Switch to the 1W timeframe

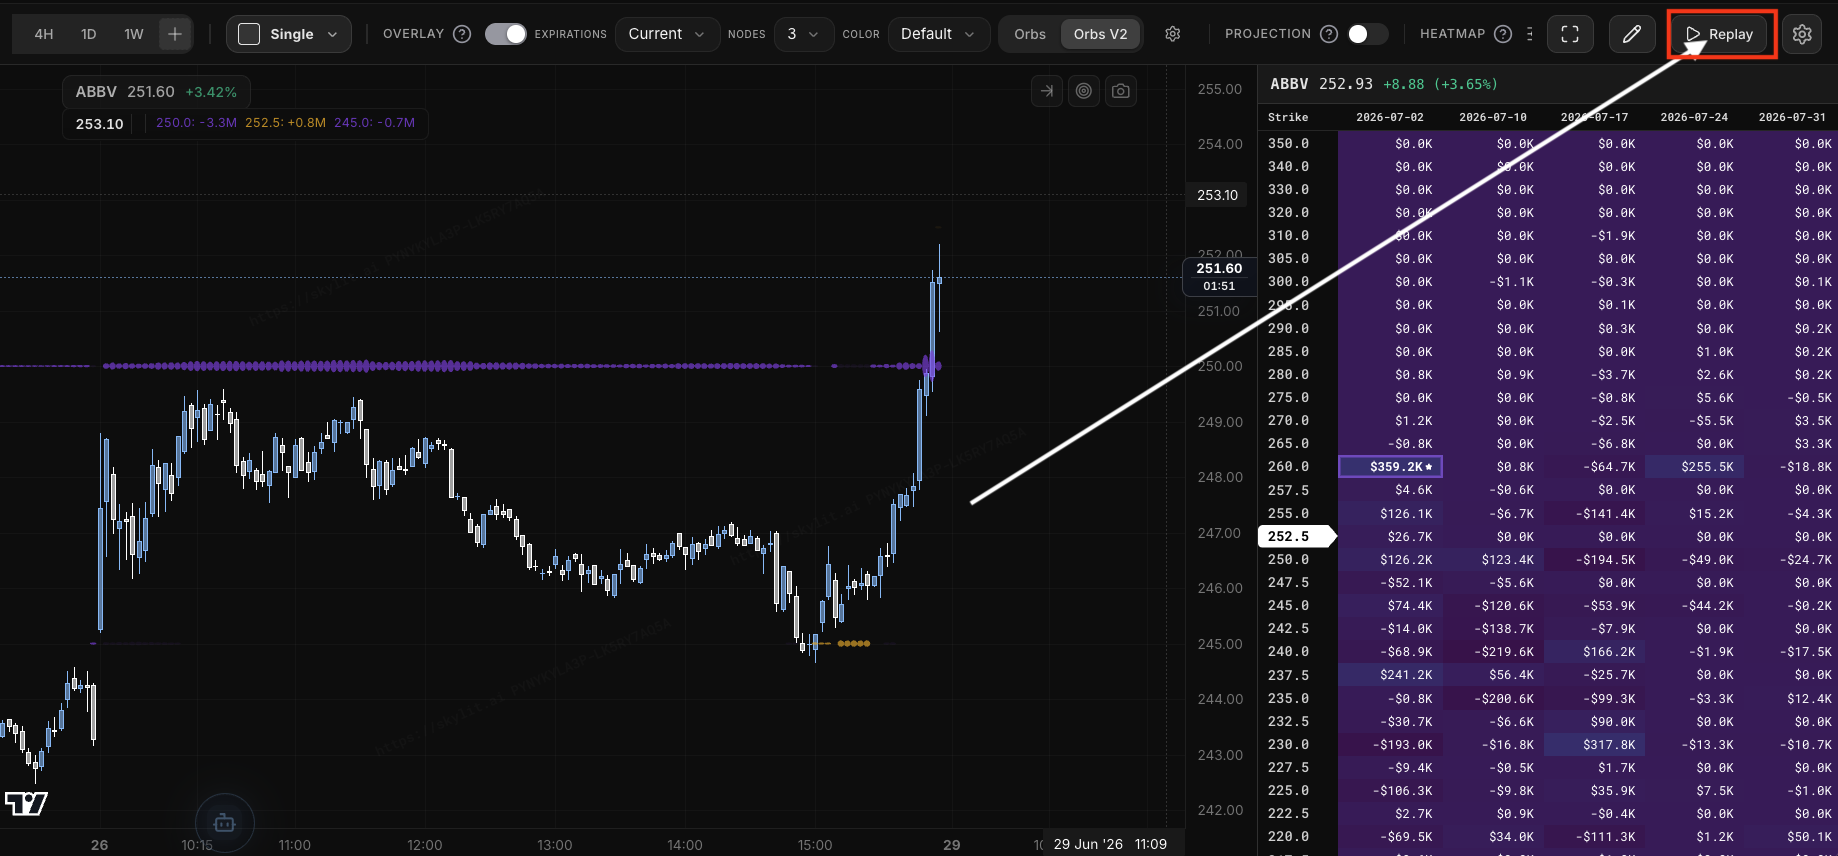point(134,34)
